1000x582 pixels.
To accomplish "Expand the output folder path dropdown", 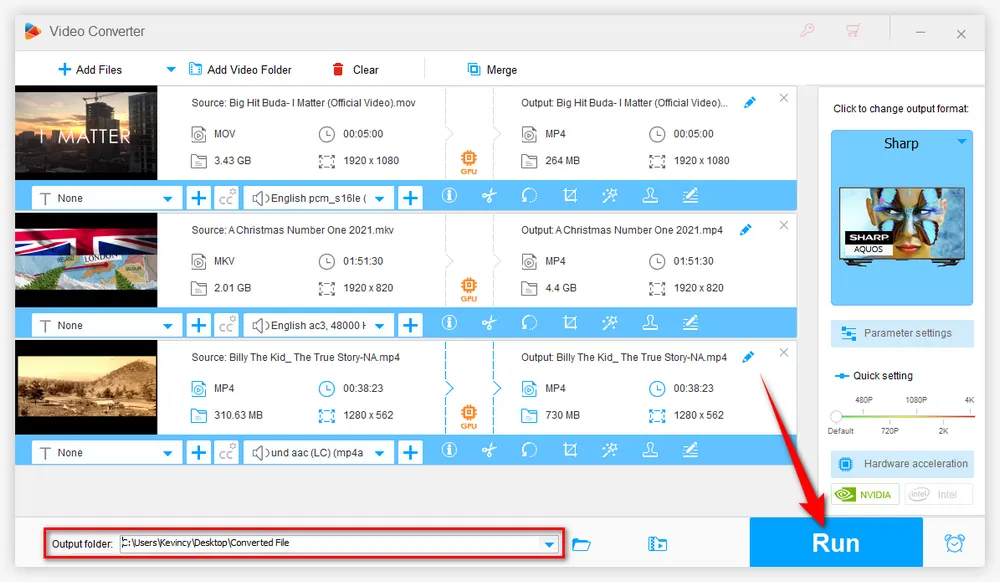I will pyautogui.click(x=549, y=544).
